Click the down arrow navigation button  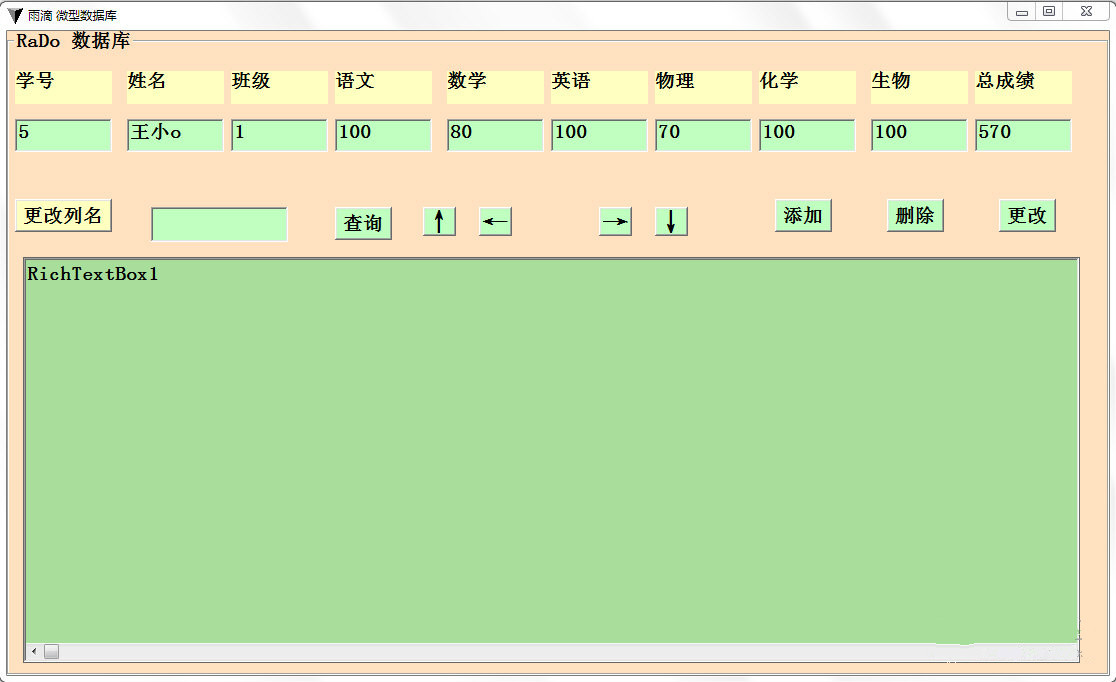pyautogui.click(x=670, y=221)
